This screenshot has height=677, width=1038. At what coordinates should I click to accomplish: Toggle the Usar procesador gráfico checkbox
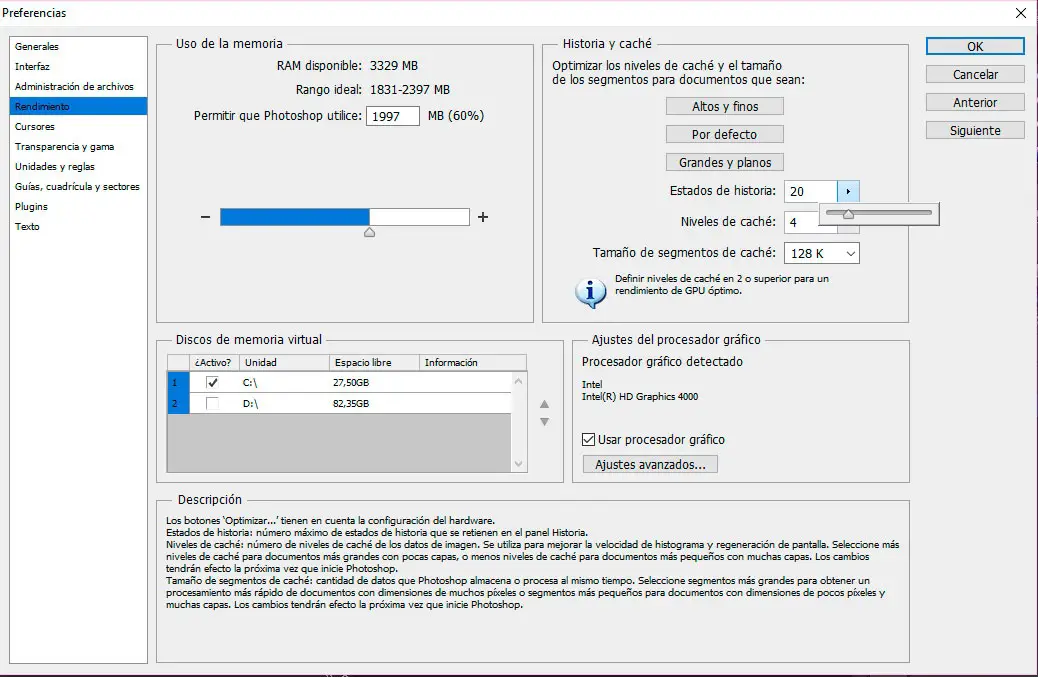588,439
